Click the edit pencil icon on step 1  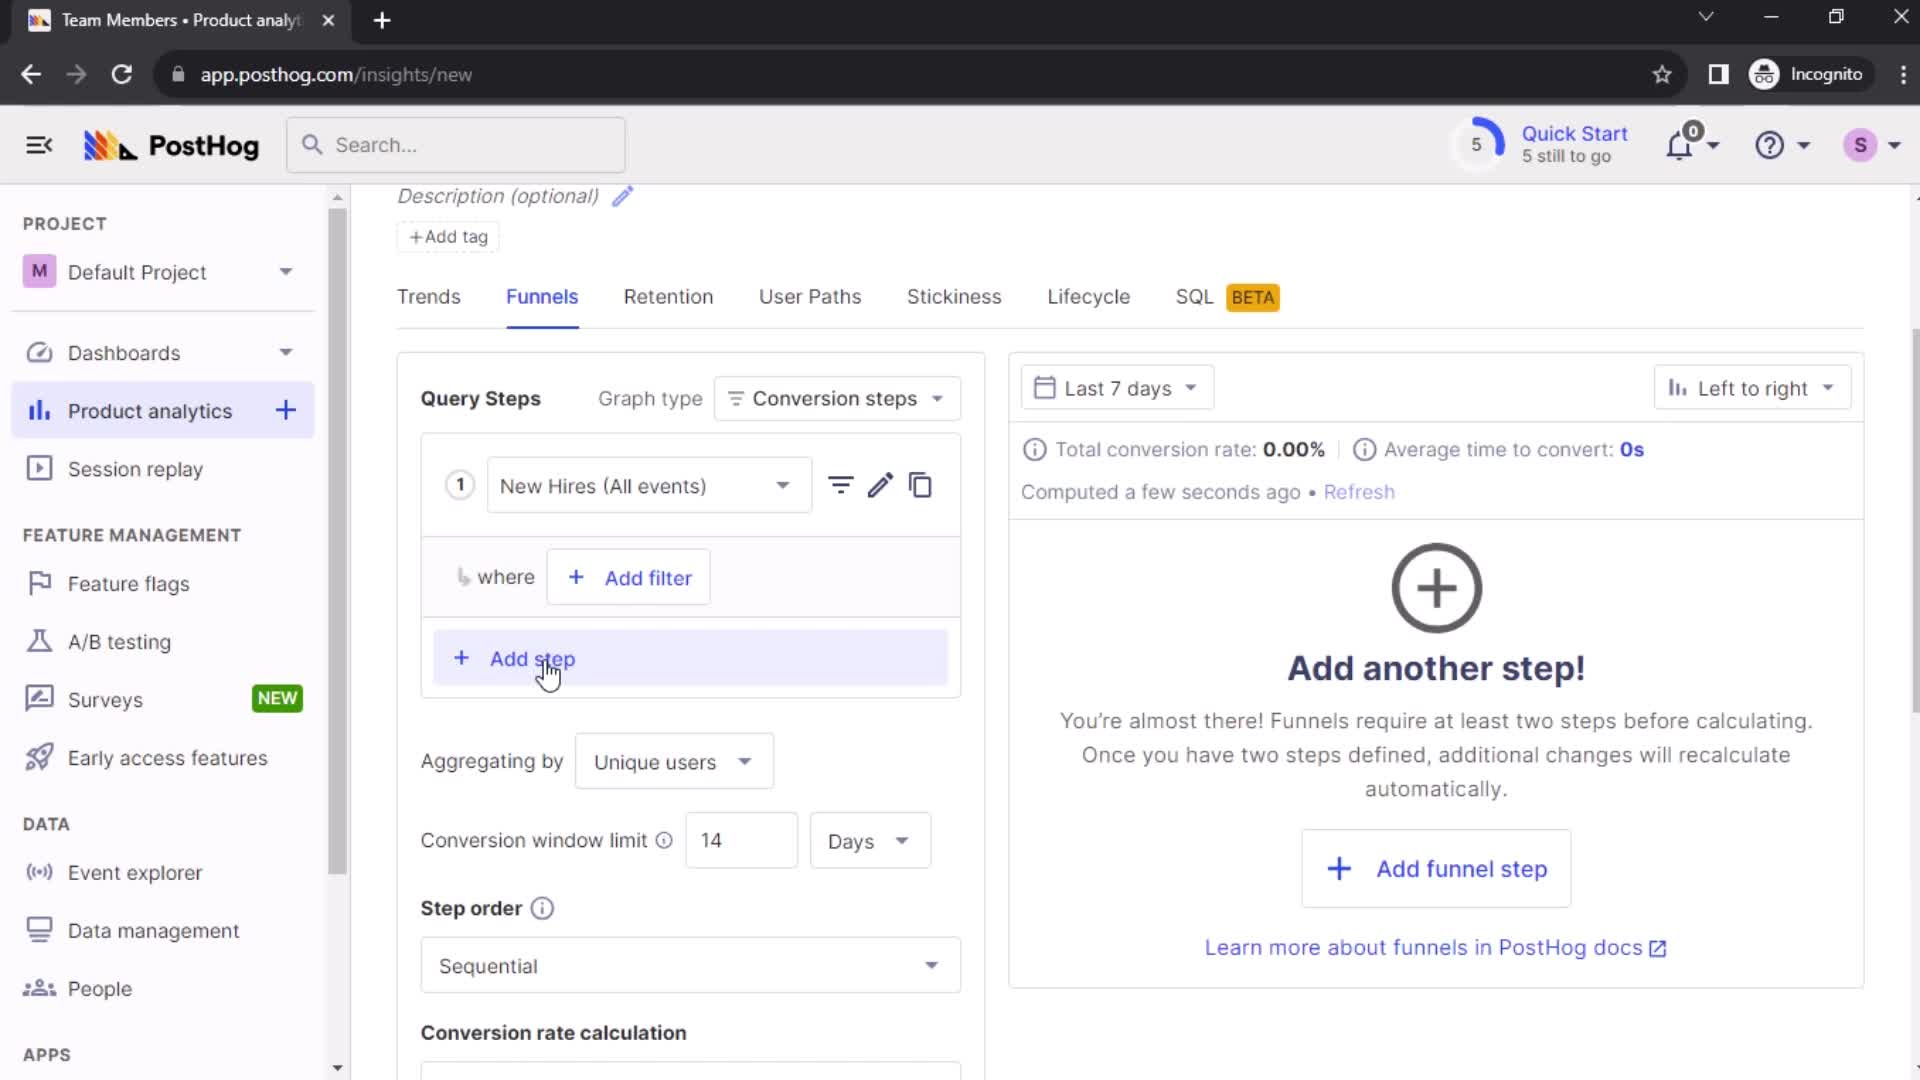coord(881,485)
